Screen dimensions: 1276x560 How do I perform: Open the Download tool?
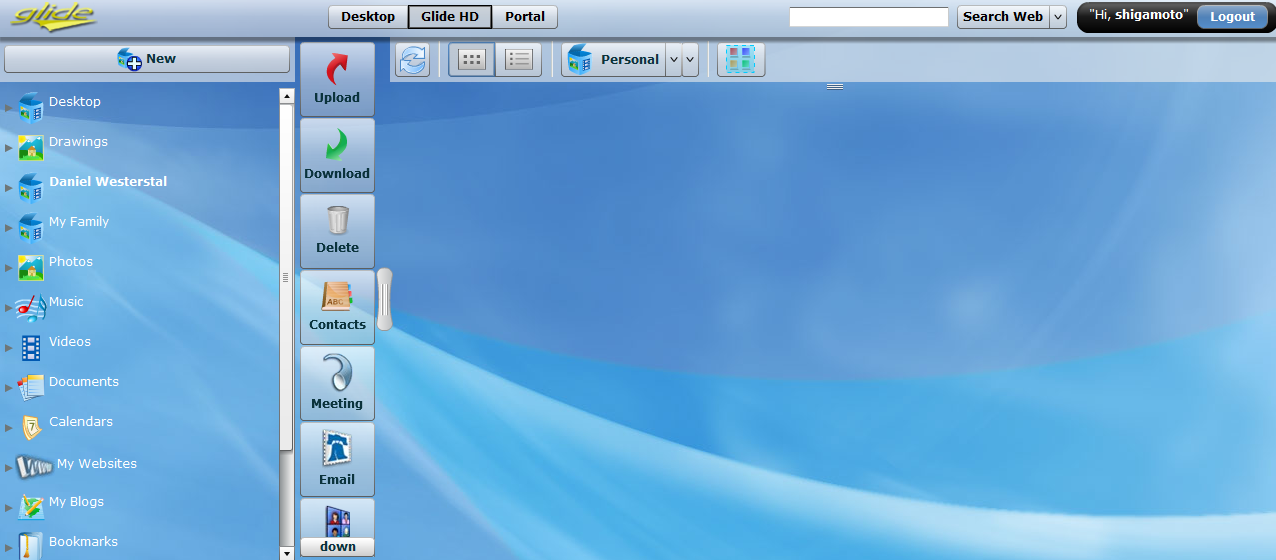(337, 155)
